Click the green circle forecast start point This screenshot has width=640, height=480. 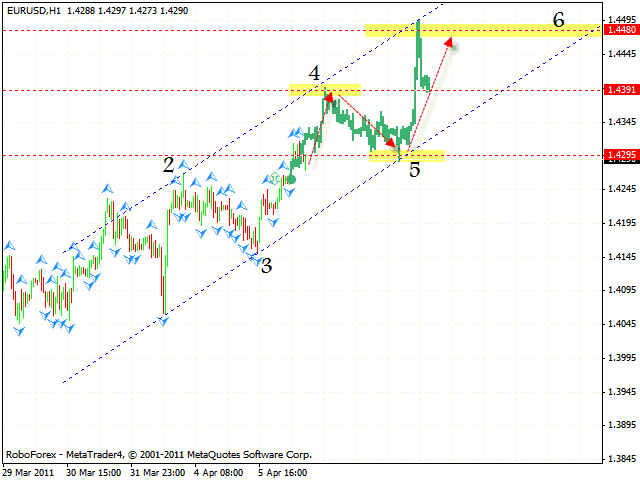(x=291, y=179)
